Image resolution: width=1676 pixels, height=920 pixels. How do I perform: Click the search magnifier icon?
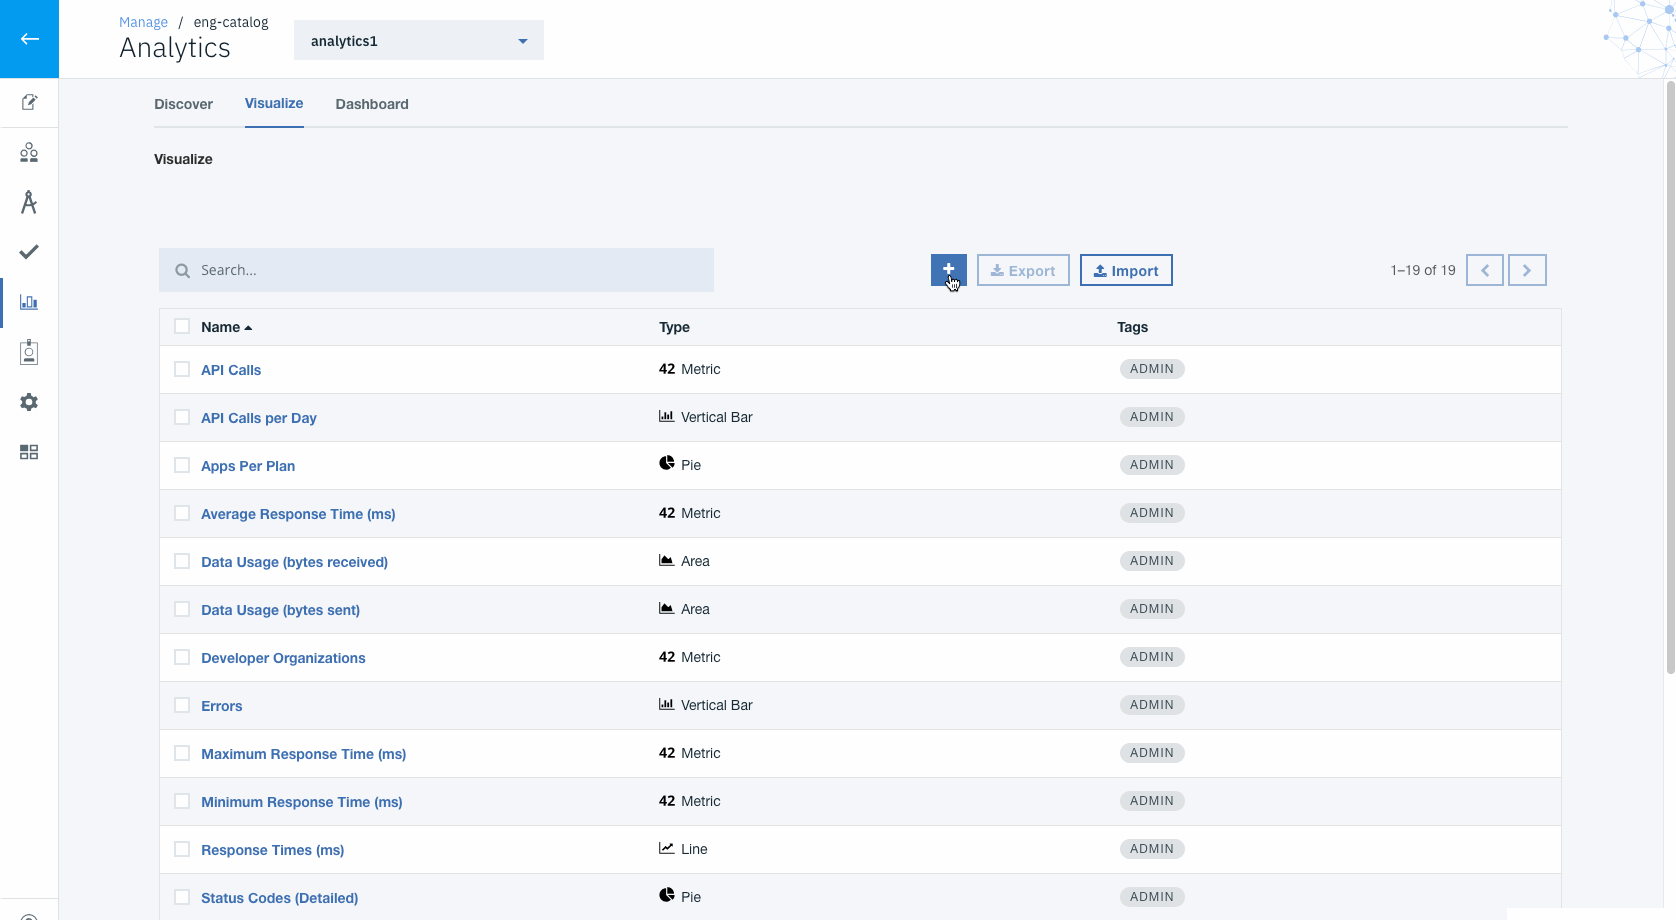pos(182,270)
